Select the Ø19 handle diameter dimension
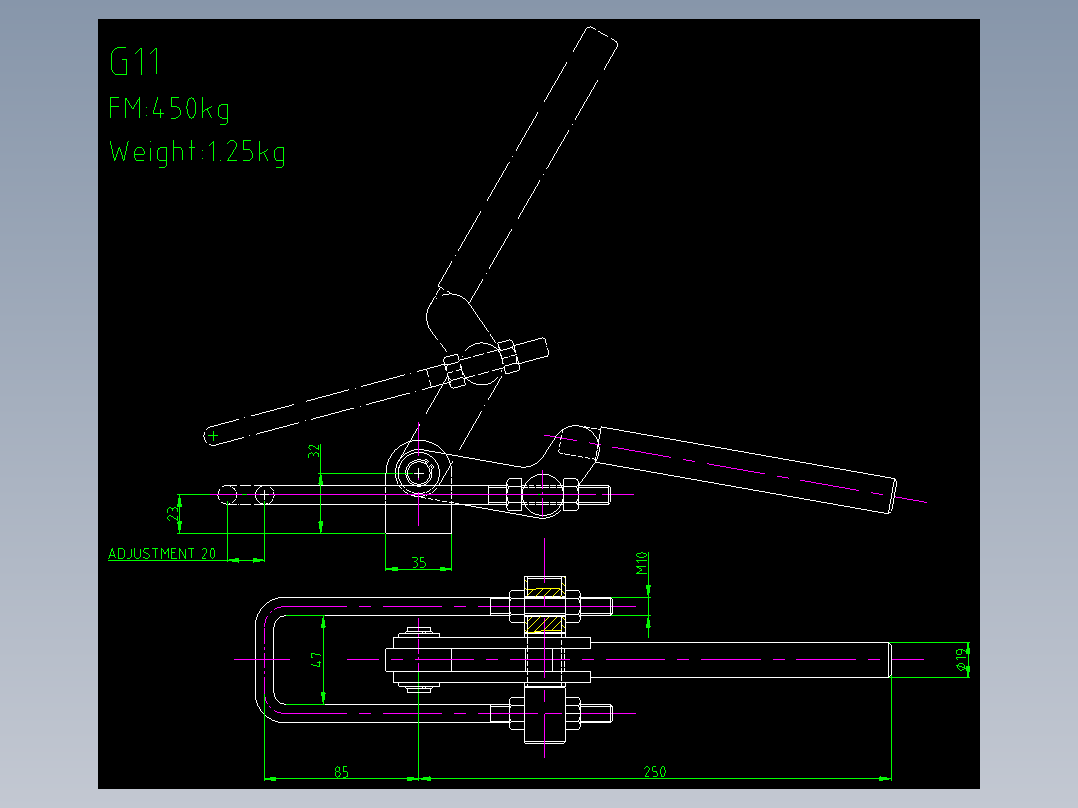Screen dimensions: 1078x808 pos(961,659)
